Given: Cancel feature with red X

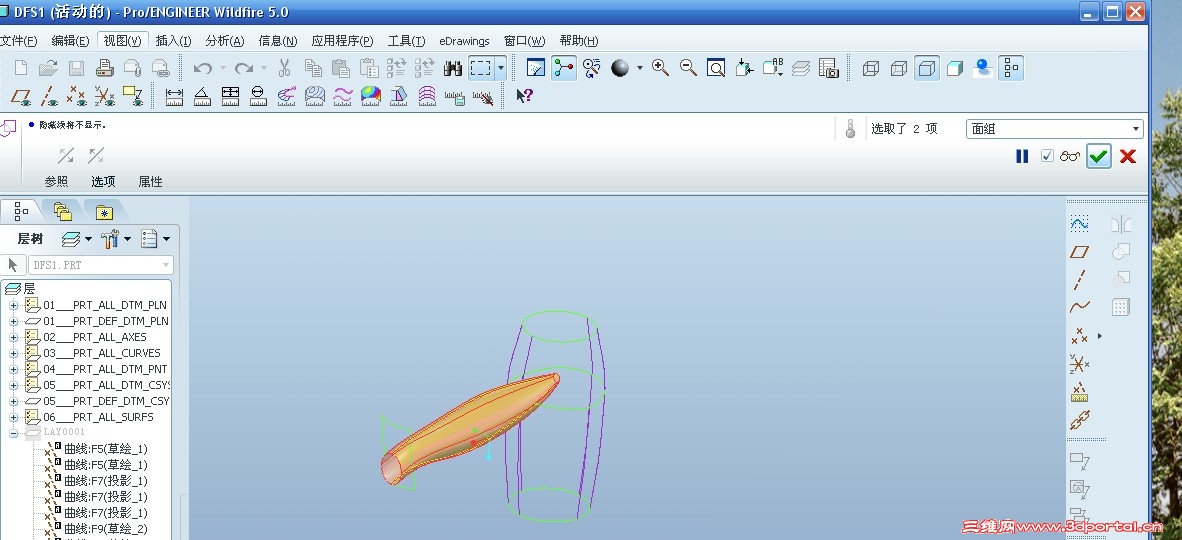Looking at the screenshot, I should (x=1128, y=156).
